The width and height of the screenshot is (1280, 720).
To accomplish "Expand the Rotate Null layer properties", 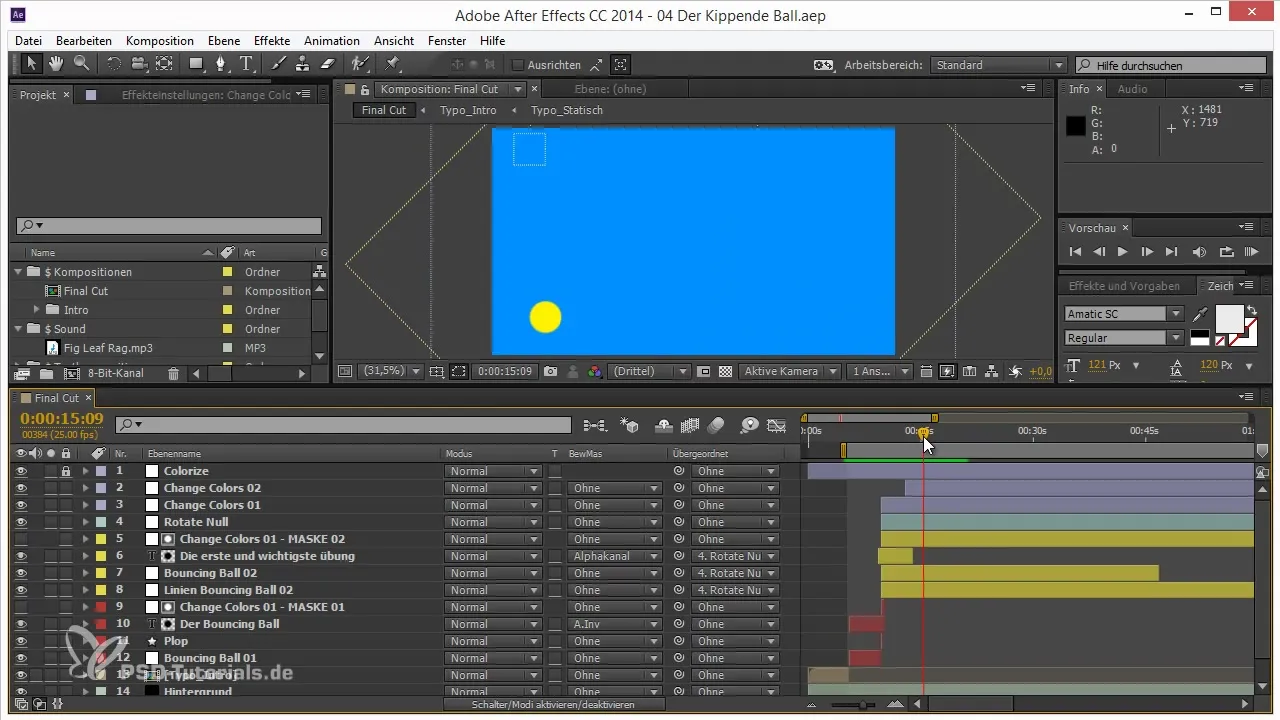I will pyautogui.click(x=85, y=522).
